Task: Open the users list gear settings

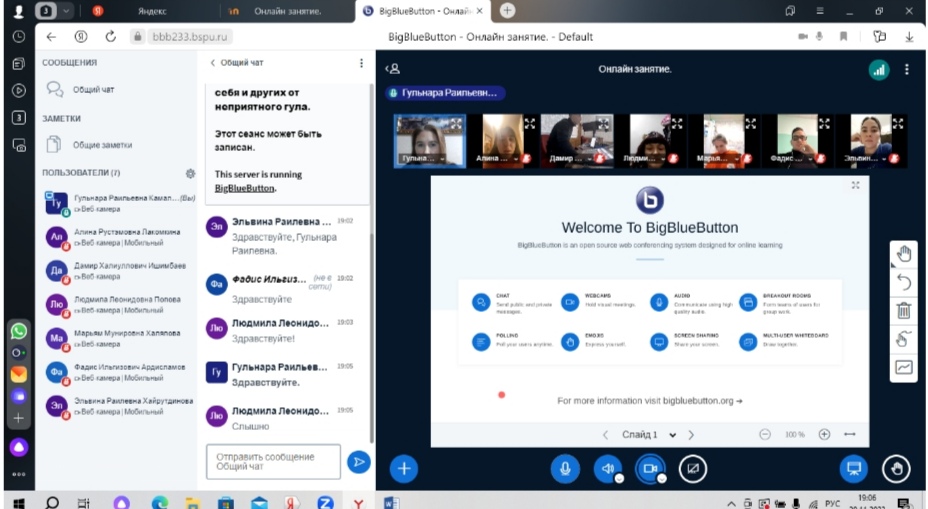Action: pyautogui.click(x=190, y=173)
